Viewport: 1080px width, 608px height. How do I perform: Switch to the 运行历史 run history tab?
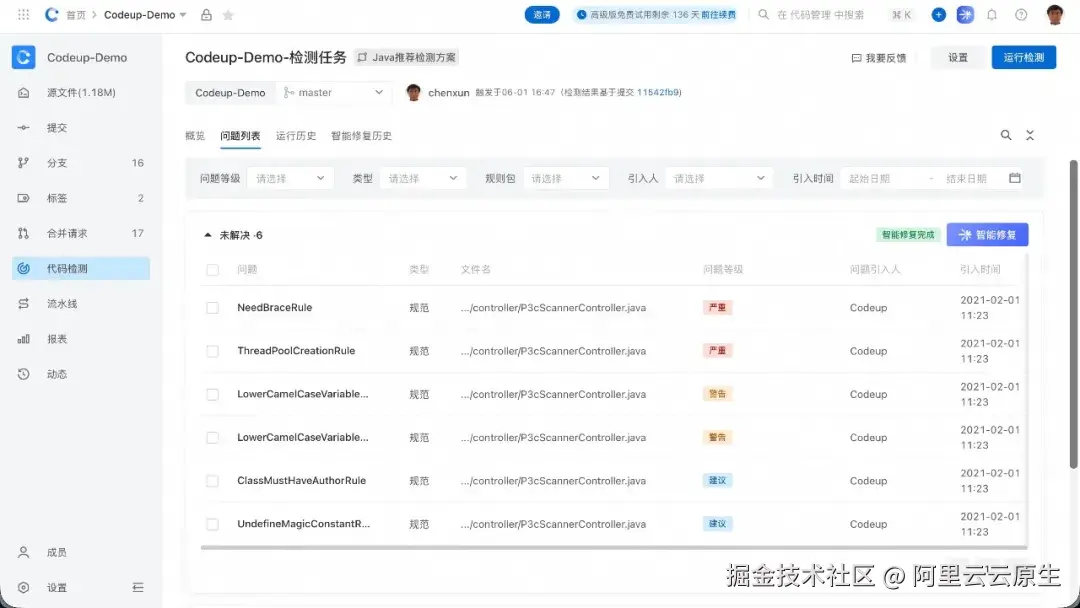click(296, 136)
